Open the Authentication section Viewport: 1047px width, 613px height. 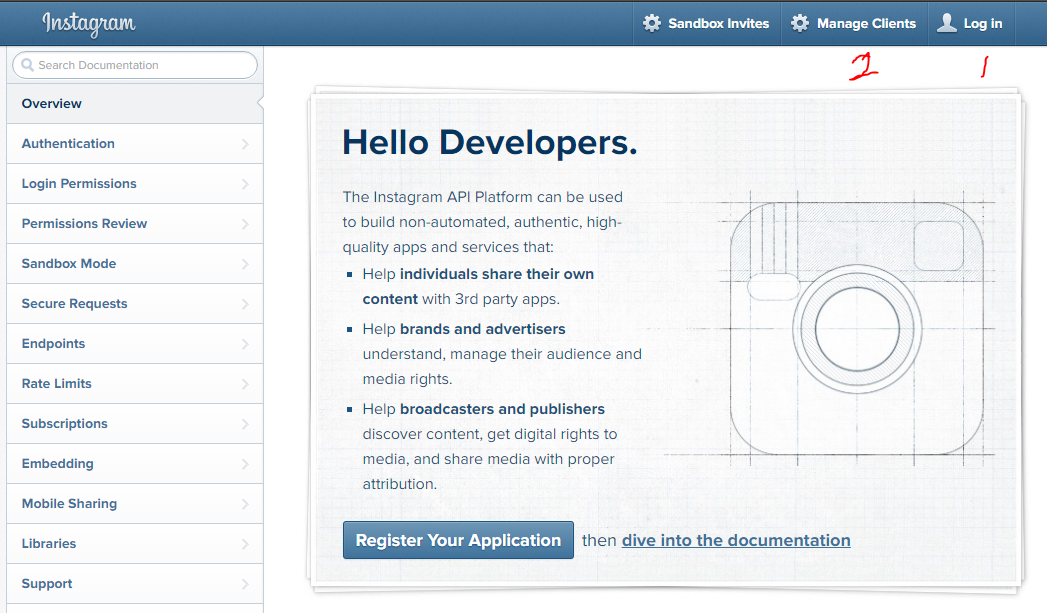pos(135,144)
